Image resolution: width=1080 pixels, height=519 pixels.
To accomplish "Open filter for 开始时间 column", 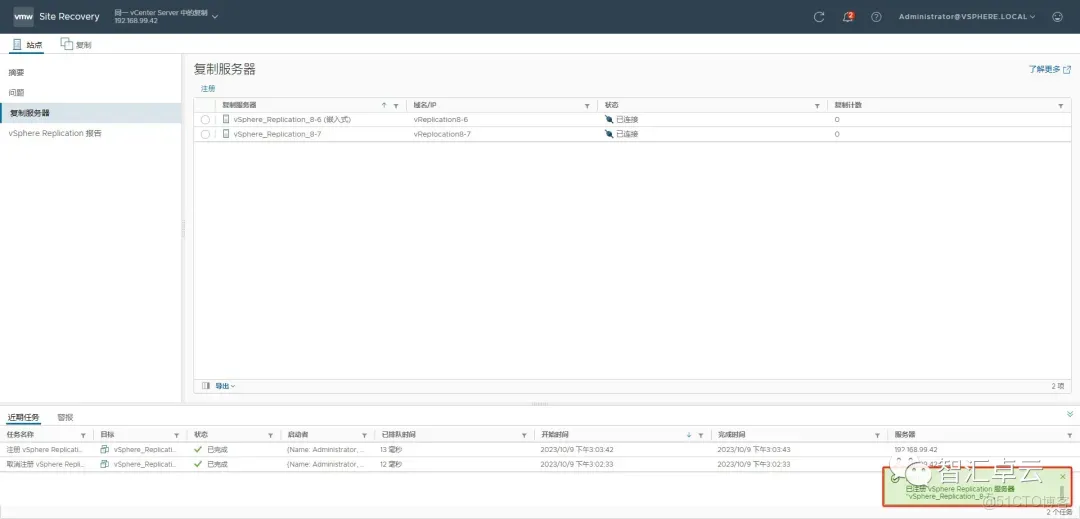I will [700, 436].
